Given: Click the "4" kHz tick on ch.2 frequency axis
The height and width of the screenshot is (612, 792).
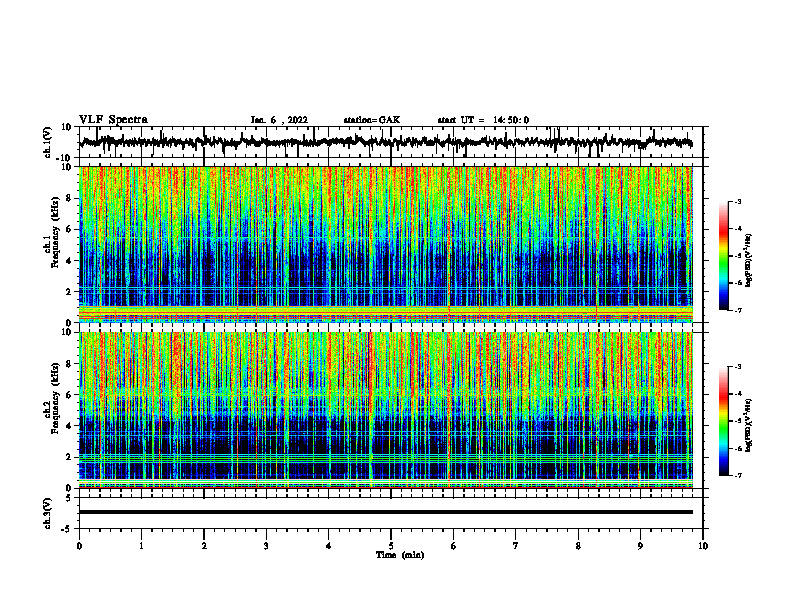Looking at the screenshot, I should coord(69,426).
